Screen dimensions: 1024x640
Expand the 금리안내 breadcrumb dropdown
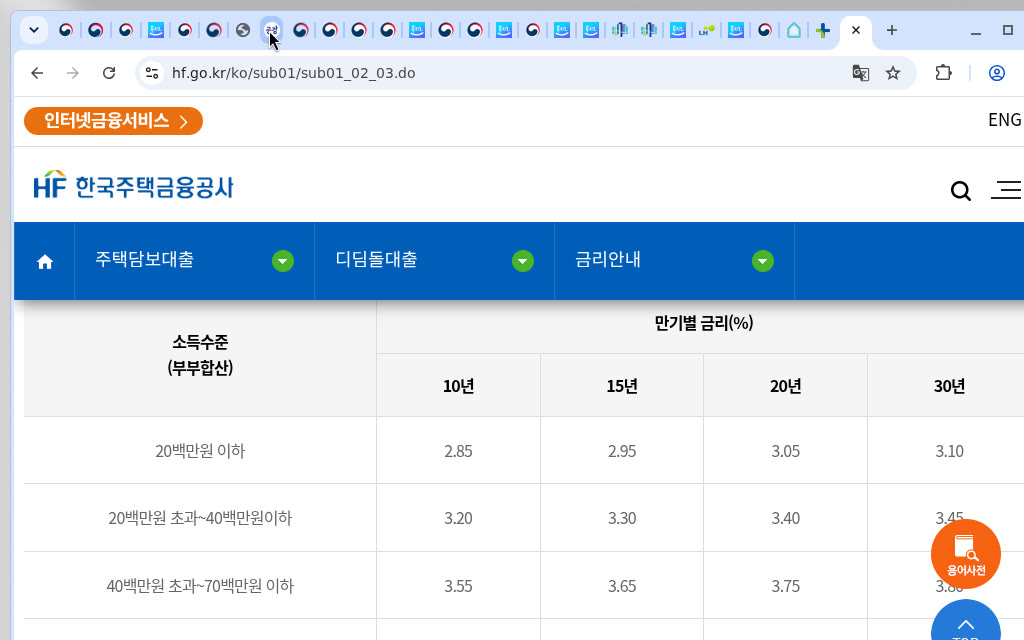[763, 261]
